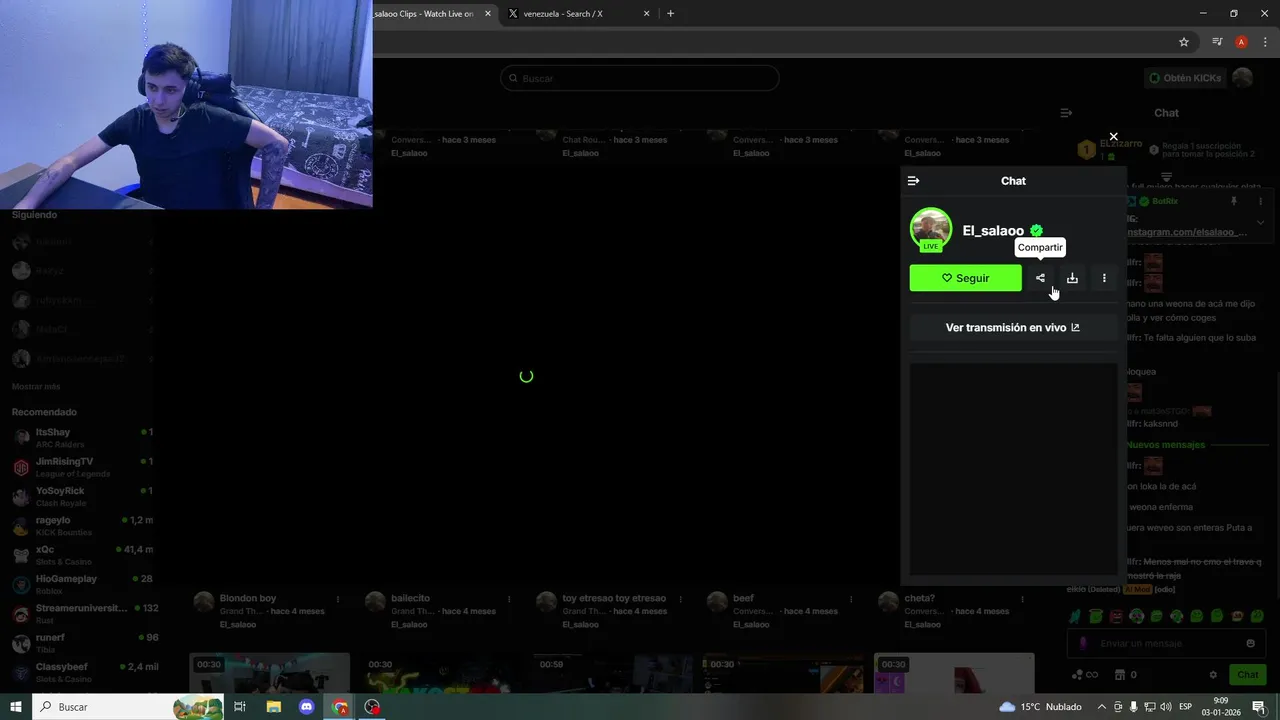Viewport: 1280px width, 720px height.
Task: Collapse clip panel chat with arrow icon
Action: click(x=913, y=181)
